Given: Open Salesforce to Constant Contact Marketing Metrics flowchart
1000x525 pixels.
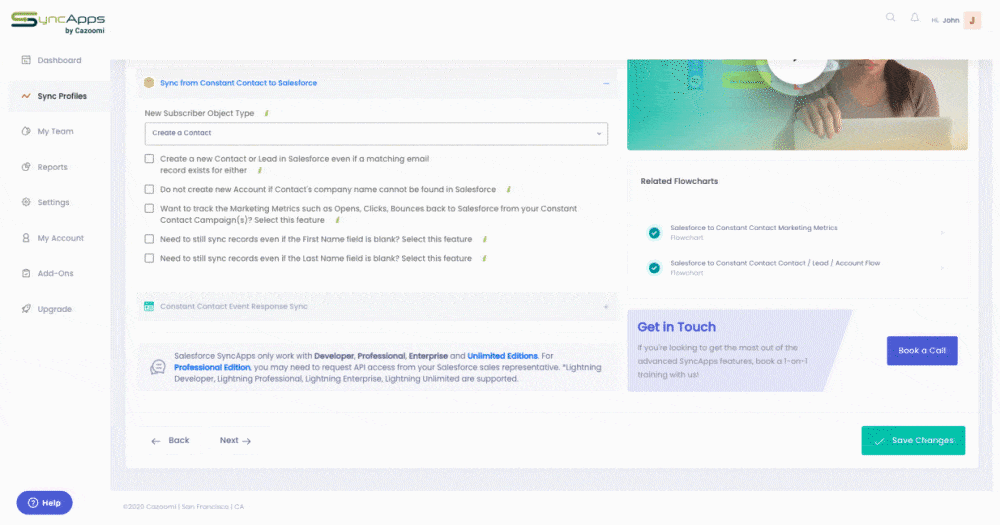Looking at the screenshot, I should [754, 228].
